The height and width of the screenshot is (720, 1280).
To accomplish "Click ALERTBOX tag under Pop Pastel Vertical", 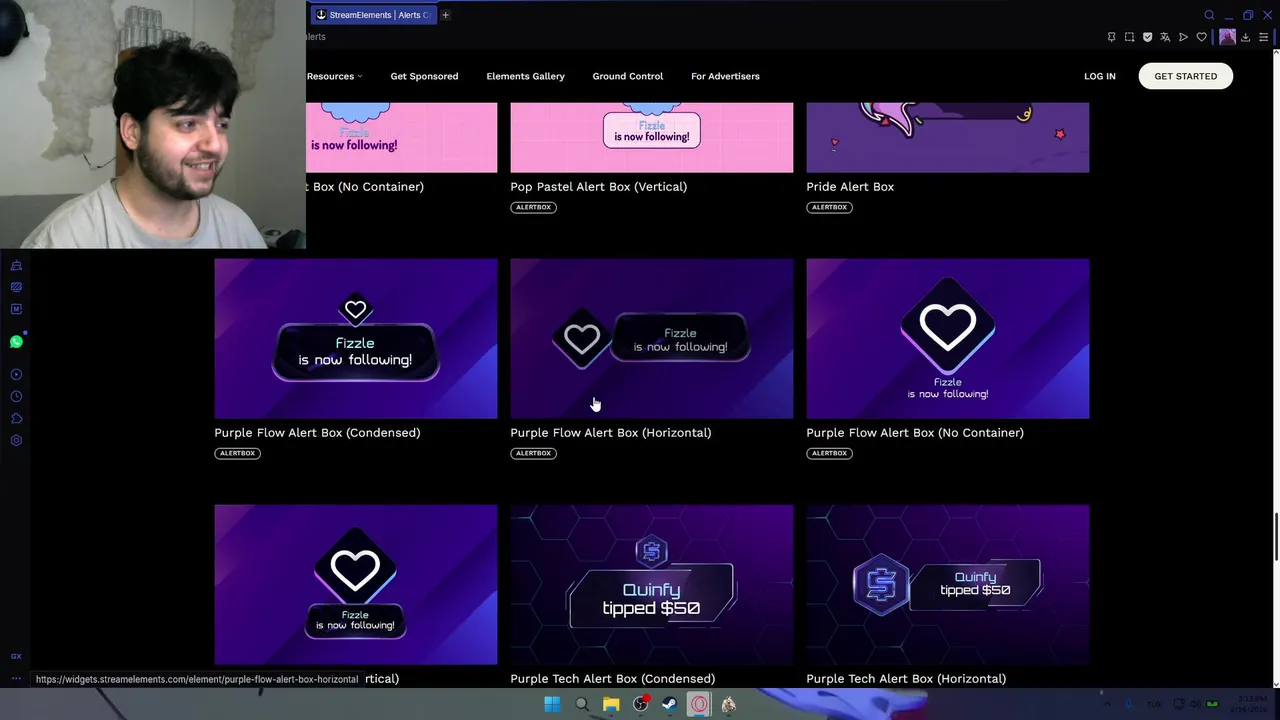I will coord(533,207).
